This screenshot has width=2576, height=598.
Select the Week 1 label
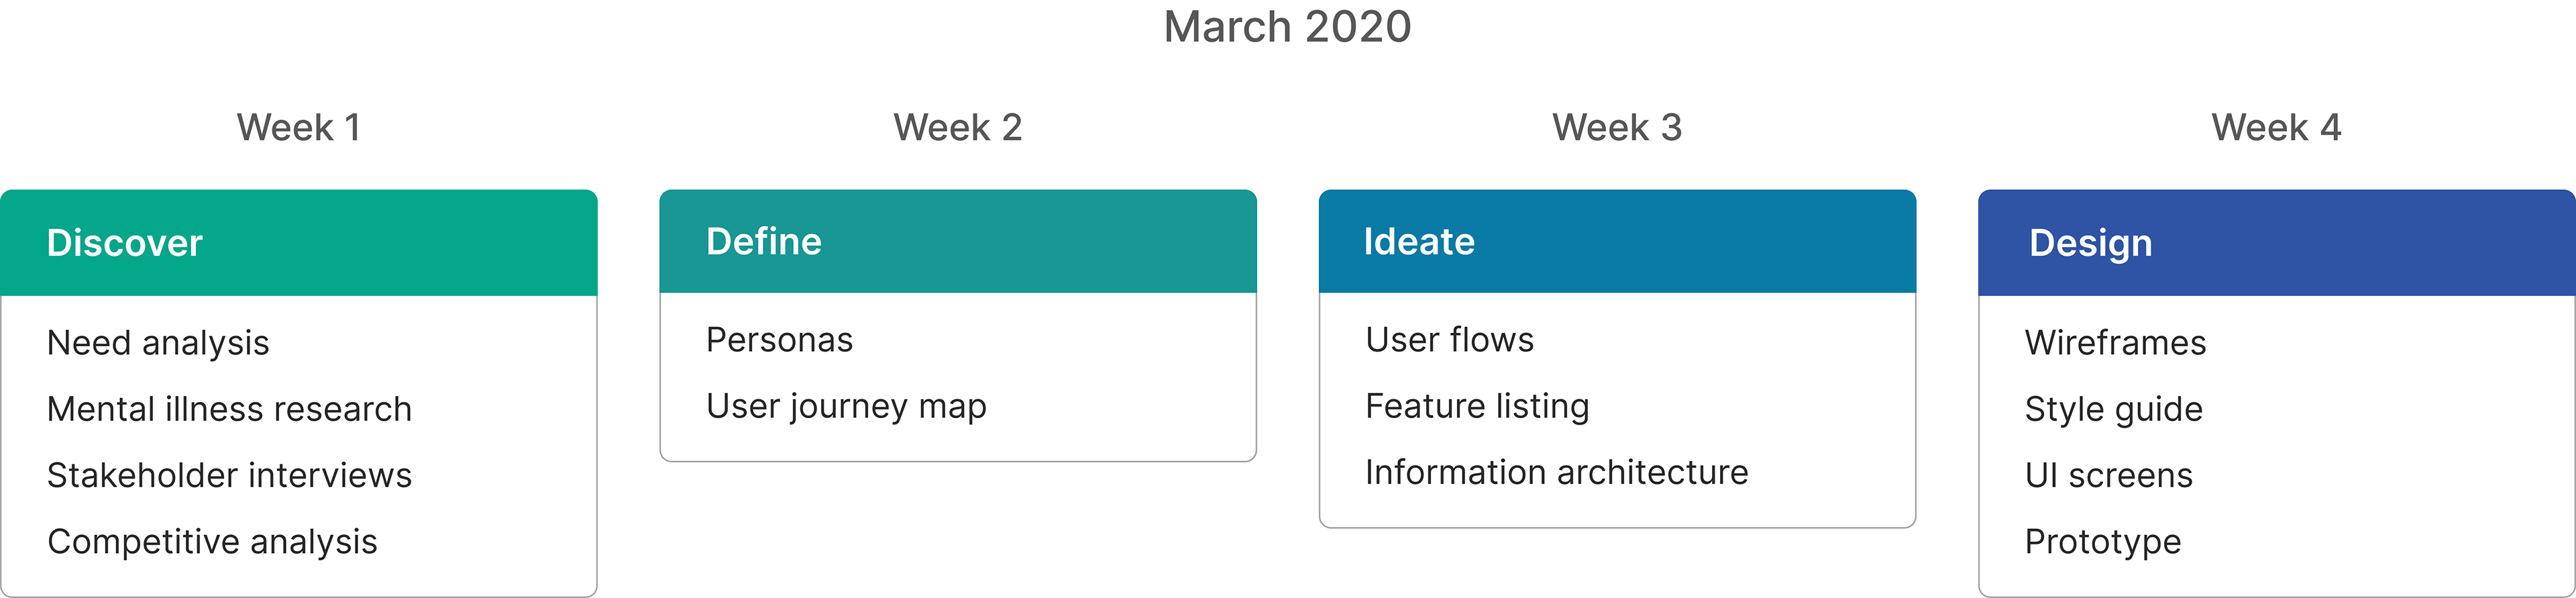[x=298, y=127]
